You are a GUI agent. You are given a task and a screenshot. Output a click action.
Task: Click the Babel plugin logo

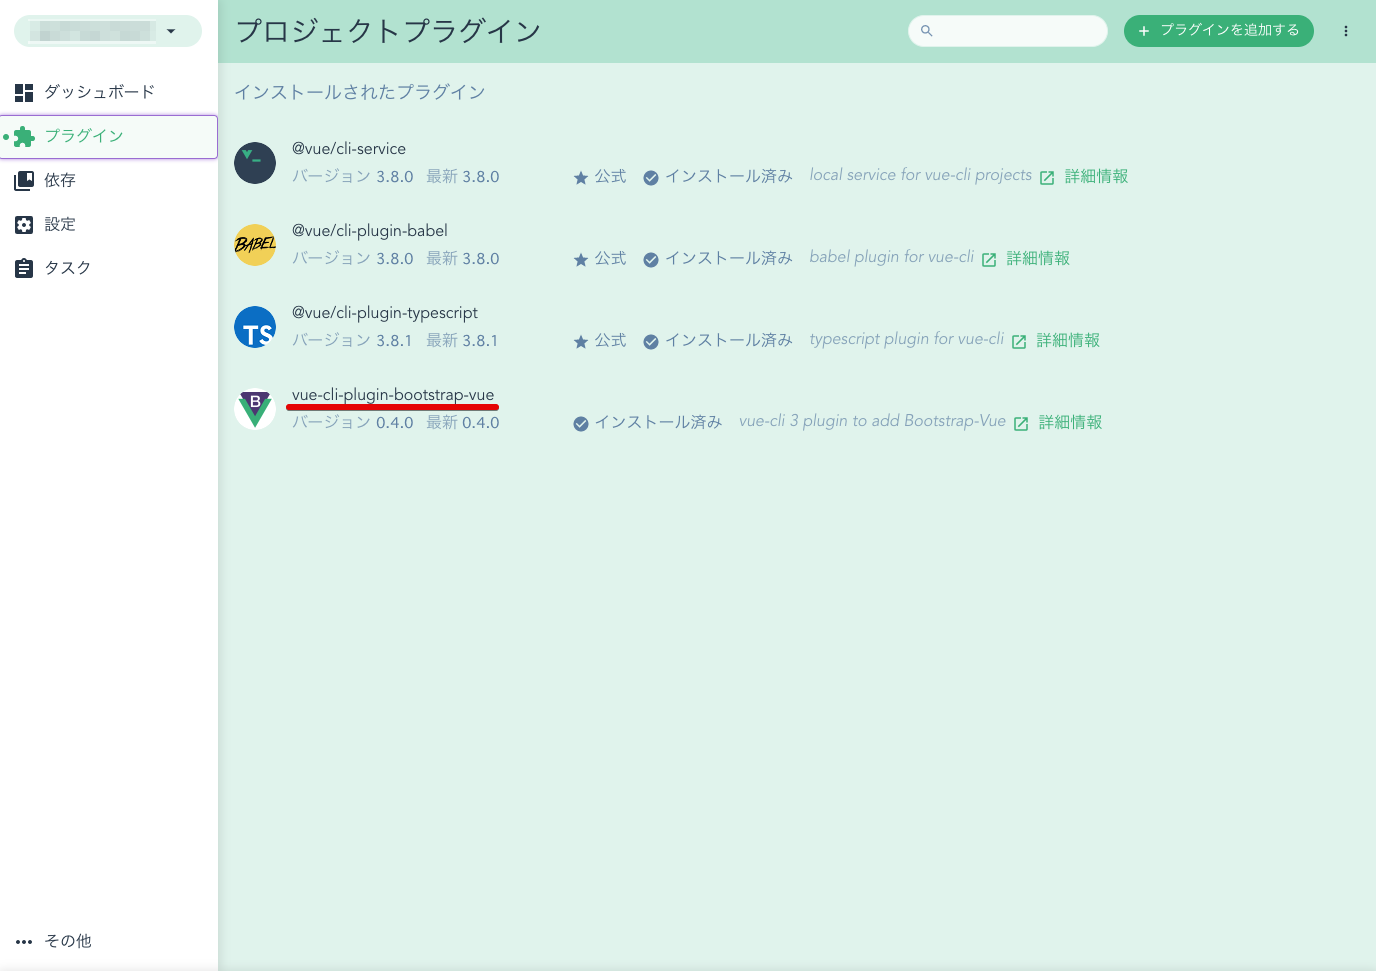[x=255, y=245]
